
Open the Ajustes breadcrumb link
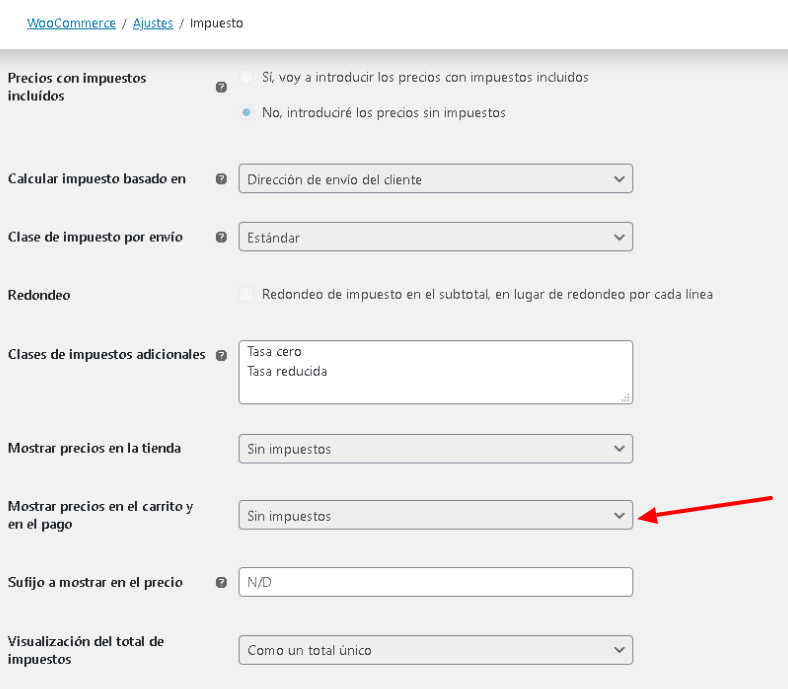pyautogui.click(x=153, y=23)
